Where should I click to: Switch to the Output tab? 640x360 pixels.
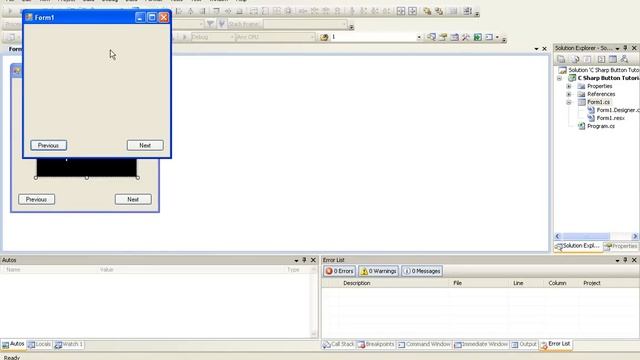pyautogui.click(x=524, y=344)
